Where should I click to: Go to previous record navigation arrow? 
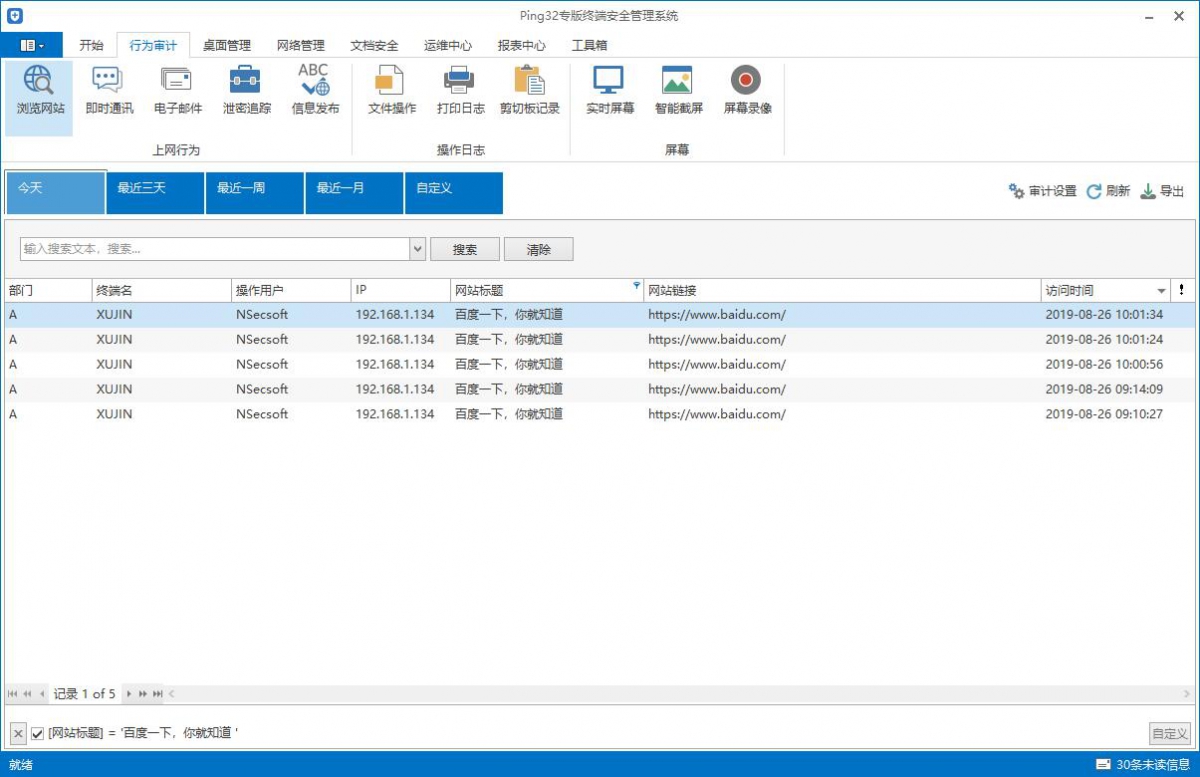coord(42,693)
